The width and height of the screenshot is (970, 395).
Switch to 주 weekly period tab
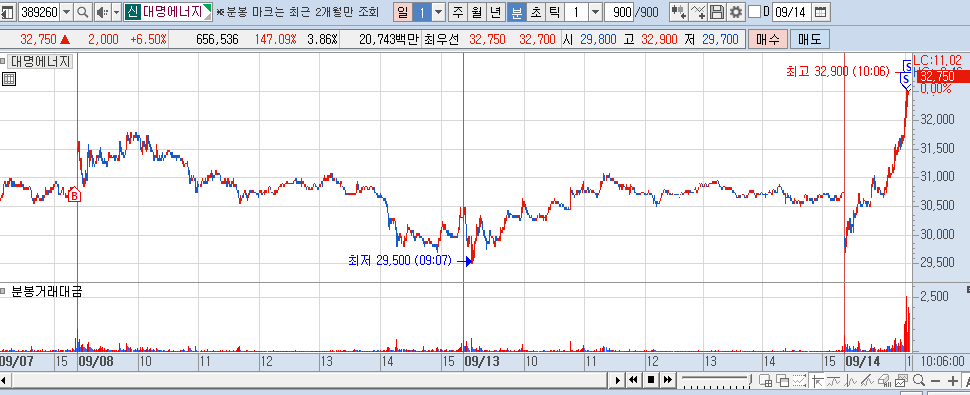457,12
